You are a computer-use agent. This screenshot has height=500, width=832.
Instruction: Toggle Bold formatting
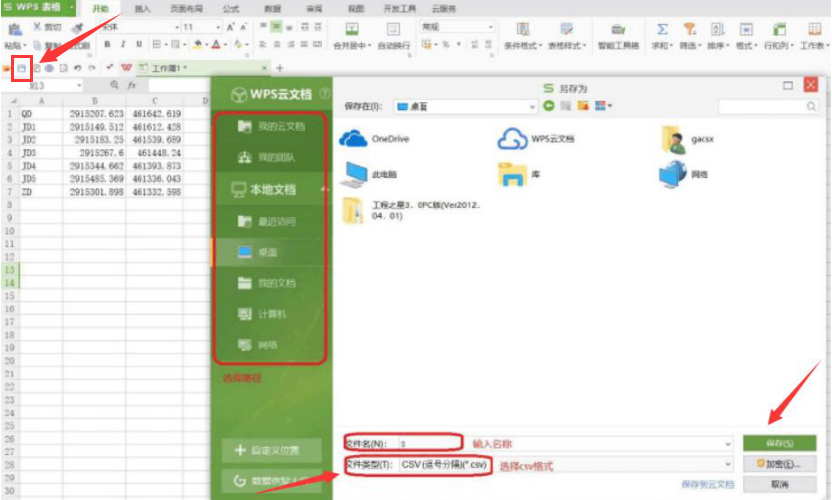tap(107, 45)
